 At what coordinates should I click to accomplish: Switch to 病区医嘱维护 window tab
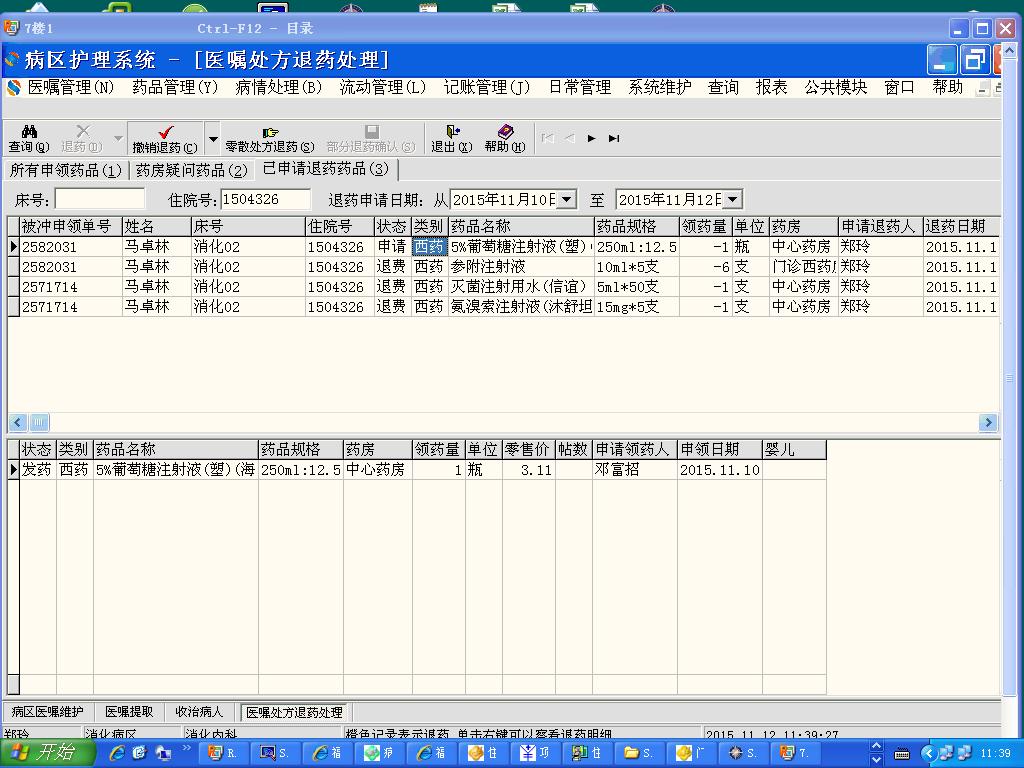tap(48, 712)
